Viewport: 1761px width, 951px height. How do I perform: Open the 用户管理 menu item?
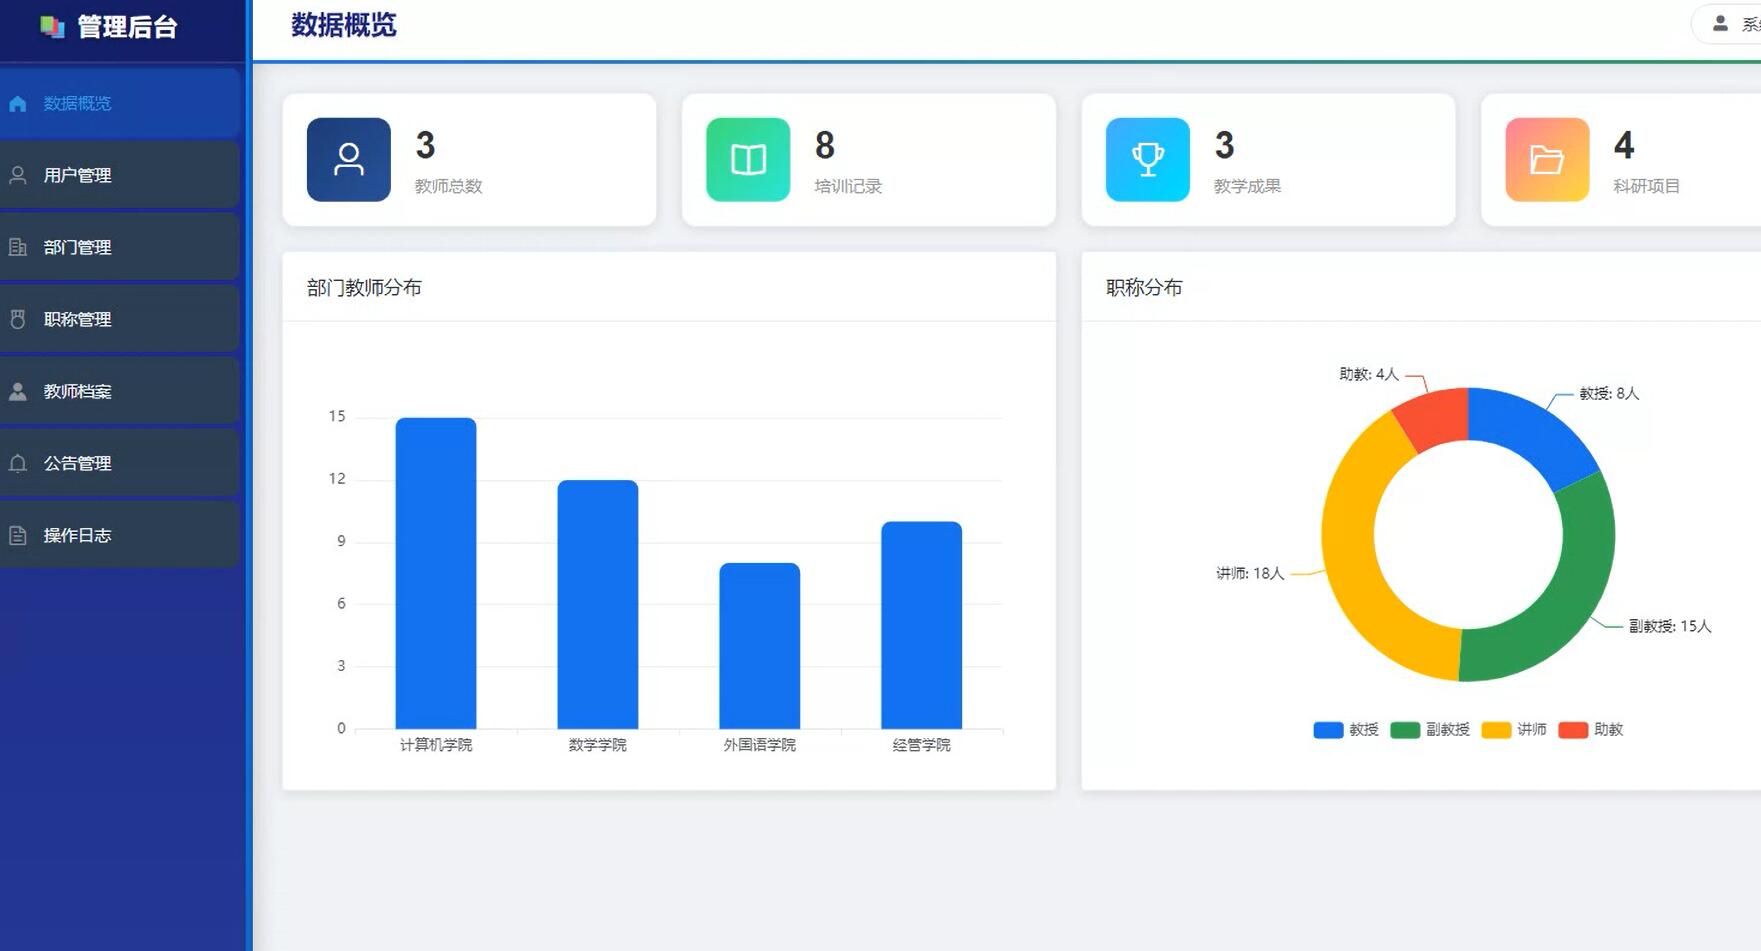point(120,175)
